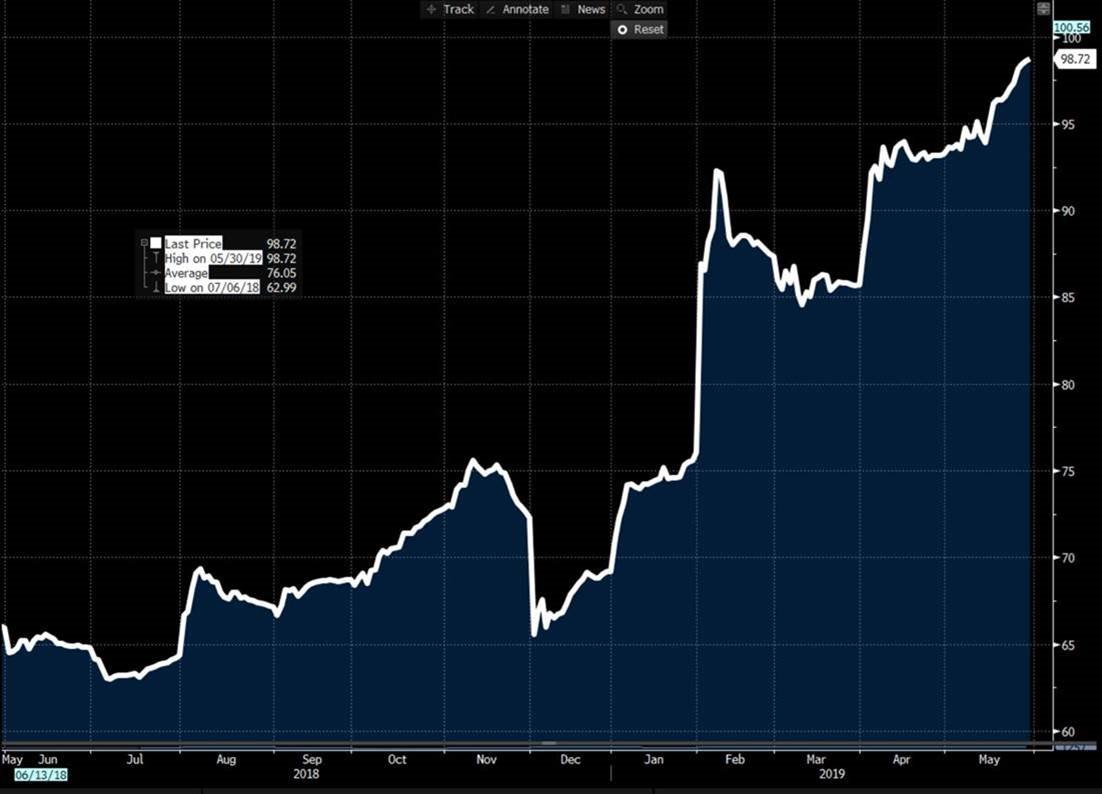Activate the Track crosshair tool
This screenshot has width=1102, height=794.
[x=450, y=9]
